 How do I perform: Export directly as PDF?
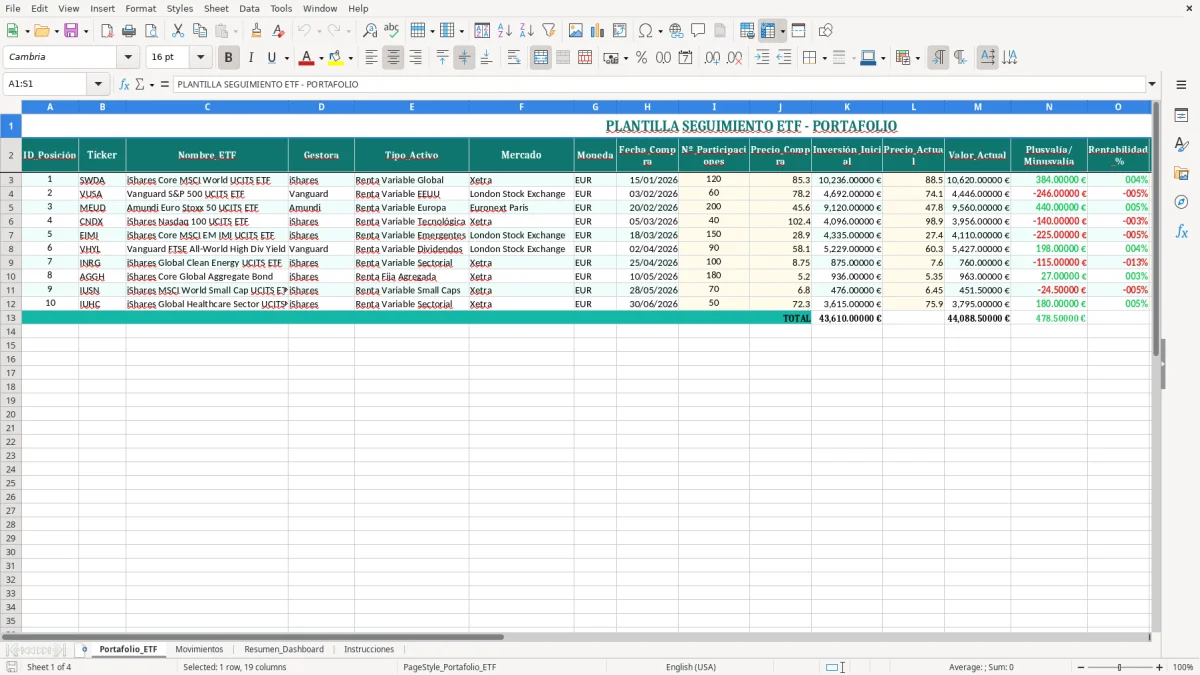point(107,31)
